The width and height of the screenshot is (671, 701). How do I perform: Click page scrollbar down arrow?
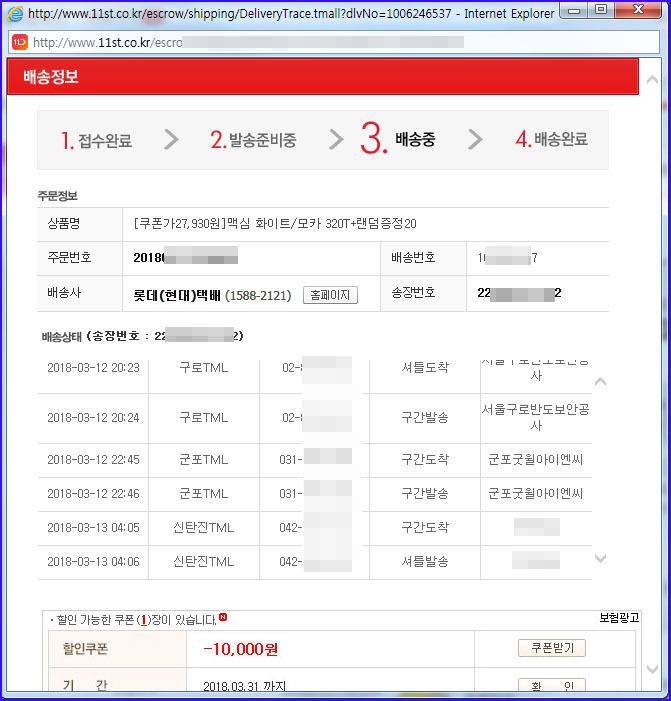[652, 669]
